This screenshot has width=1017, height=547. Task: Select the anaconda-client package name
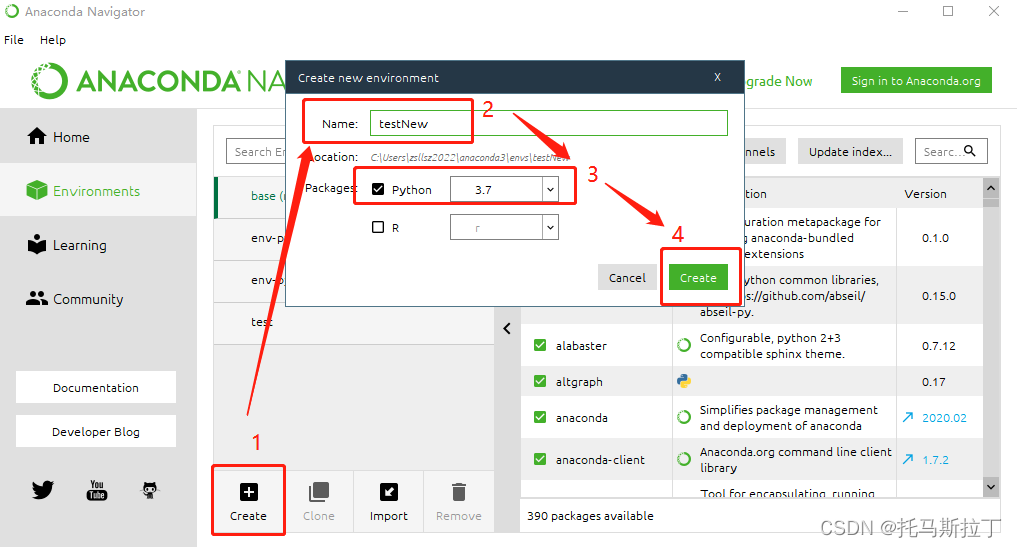[600, 459]
